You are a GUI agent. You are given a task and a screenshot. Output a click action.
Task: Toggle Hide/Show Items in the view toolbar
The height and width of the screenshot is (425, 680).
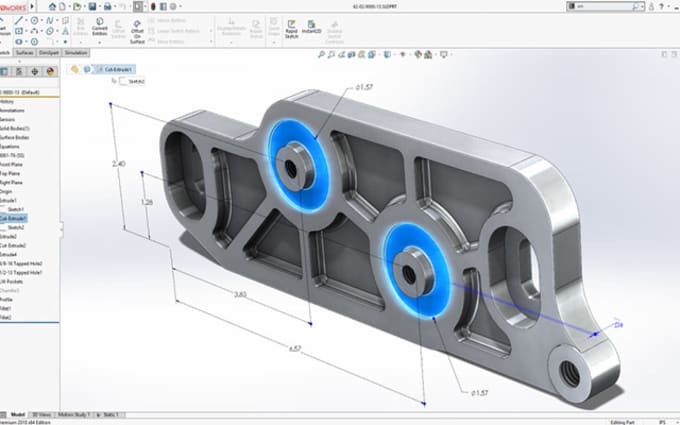click(x=403, y=55)
